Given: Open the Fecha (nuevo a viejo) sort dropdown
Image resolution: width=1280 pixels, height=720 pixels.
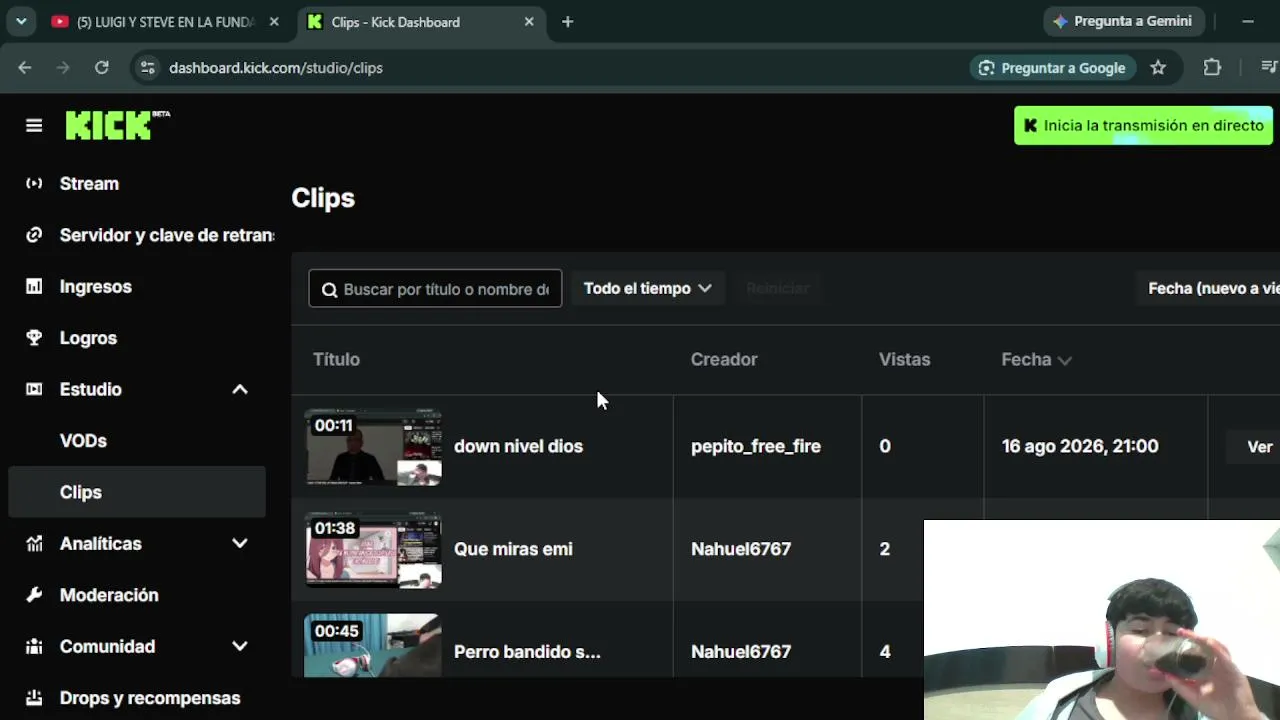Looking at the screenshot, I should pyautogui.click(x=1208, y=288).
